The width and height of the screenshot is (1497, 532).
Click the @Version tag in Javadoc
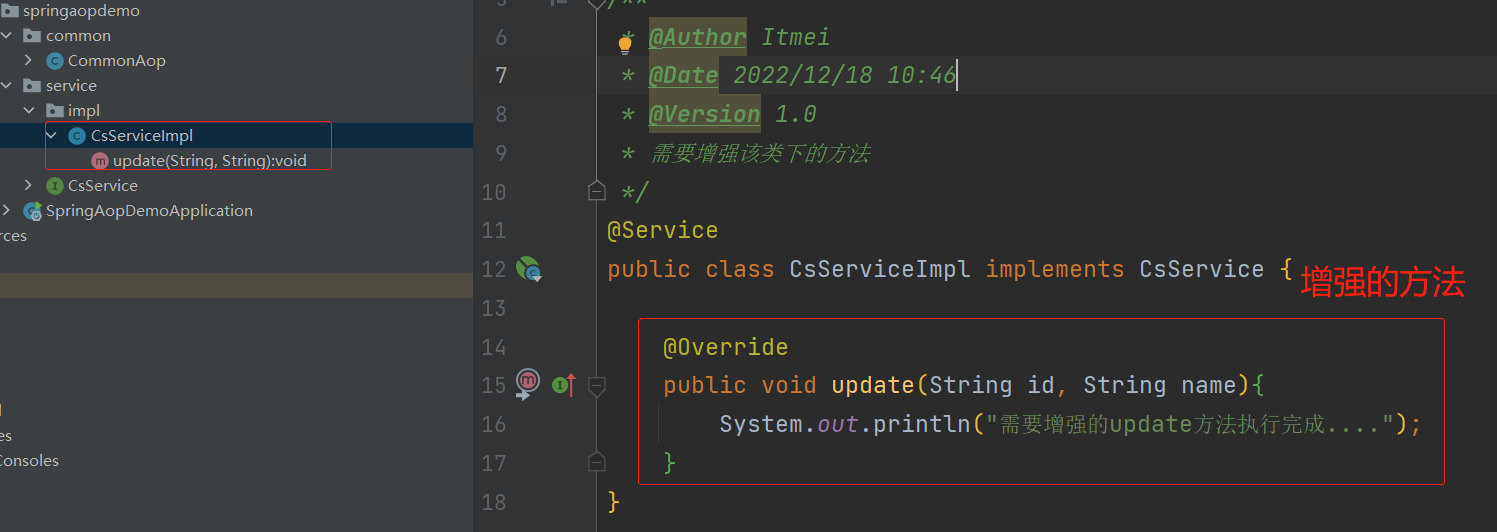[x=704, y=114]
